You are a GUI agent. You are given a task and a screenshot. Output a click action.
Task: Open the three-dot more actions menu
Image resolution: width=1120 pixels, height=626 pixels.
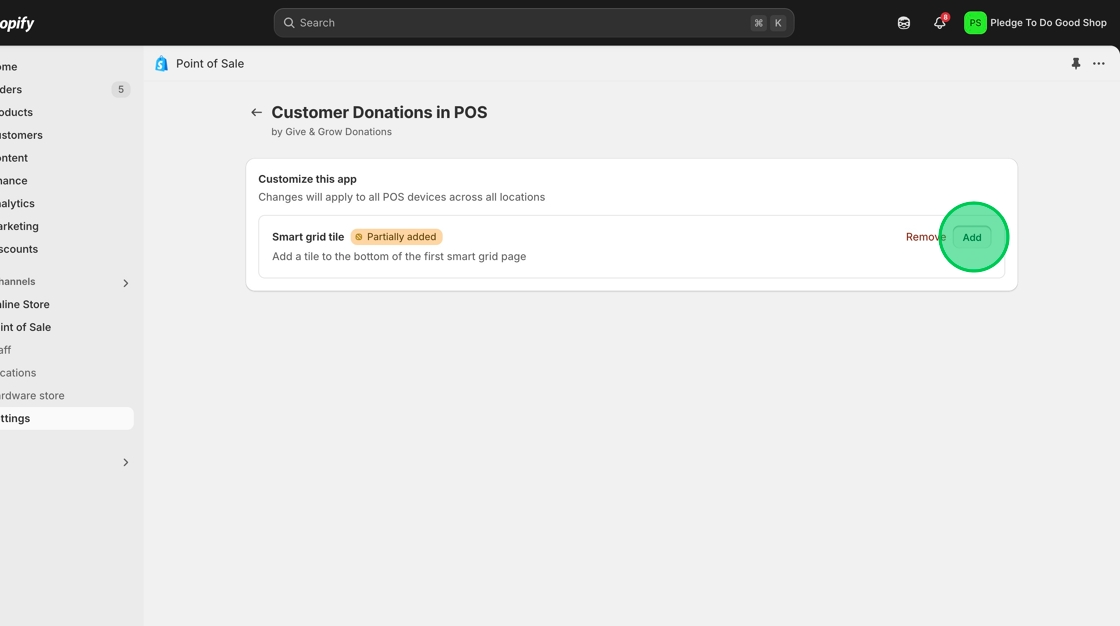[1099, 64]
